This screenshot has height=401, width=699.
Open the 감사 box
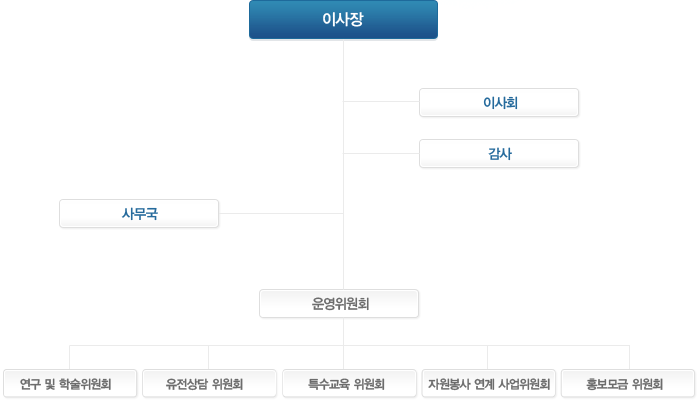pyautogui.click(x=499, y=154)
